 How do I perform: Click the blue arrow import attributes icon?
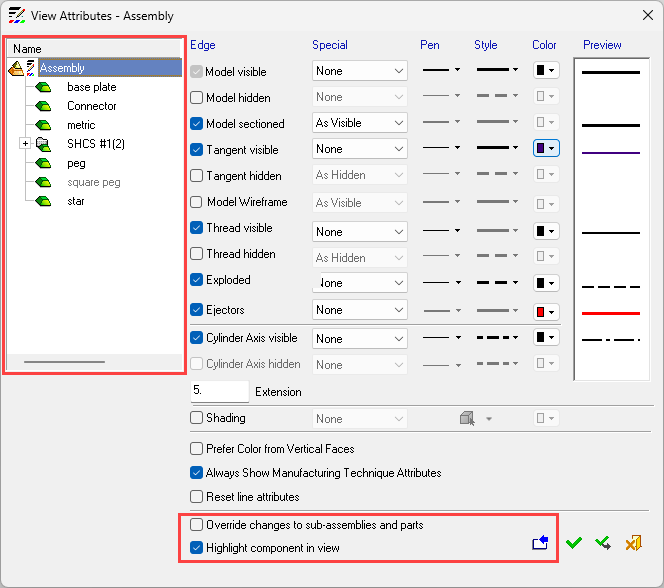[540, 543]
